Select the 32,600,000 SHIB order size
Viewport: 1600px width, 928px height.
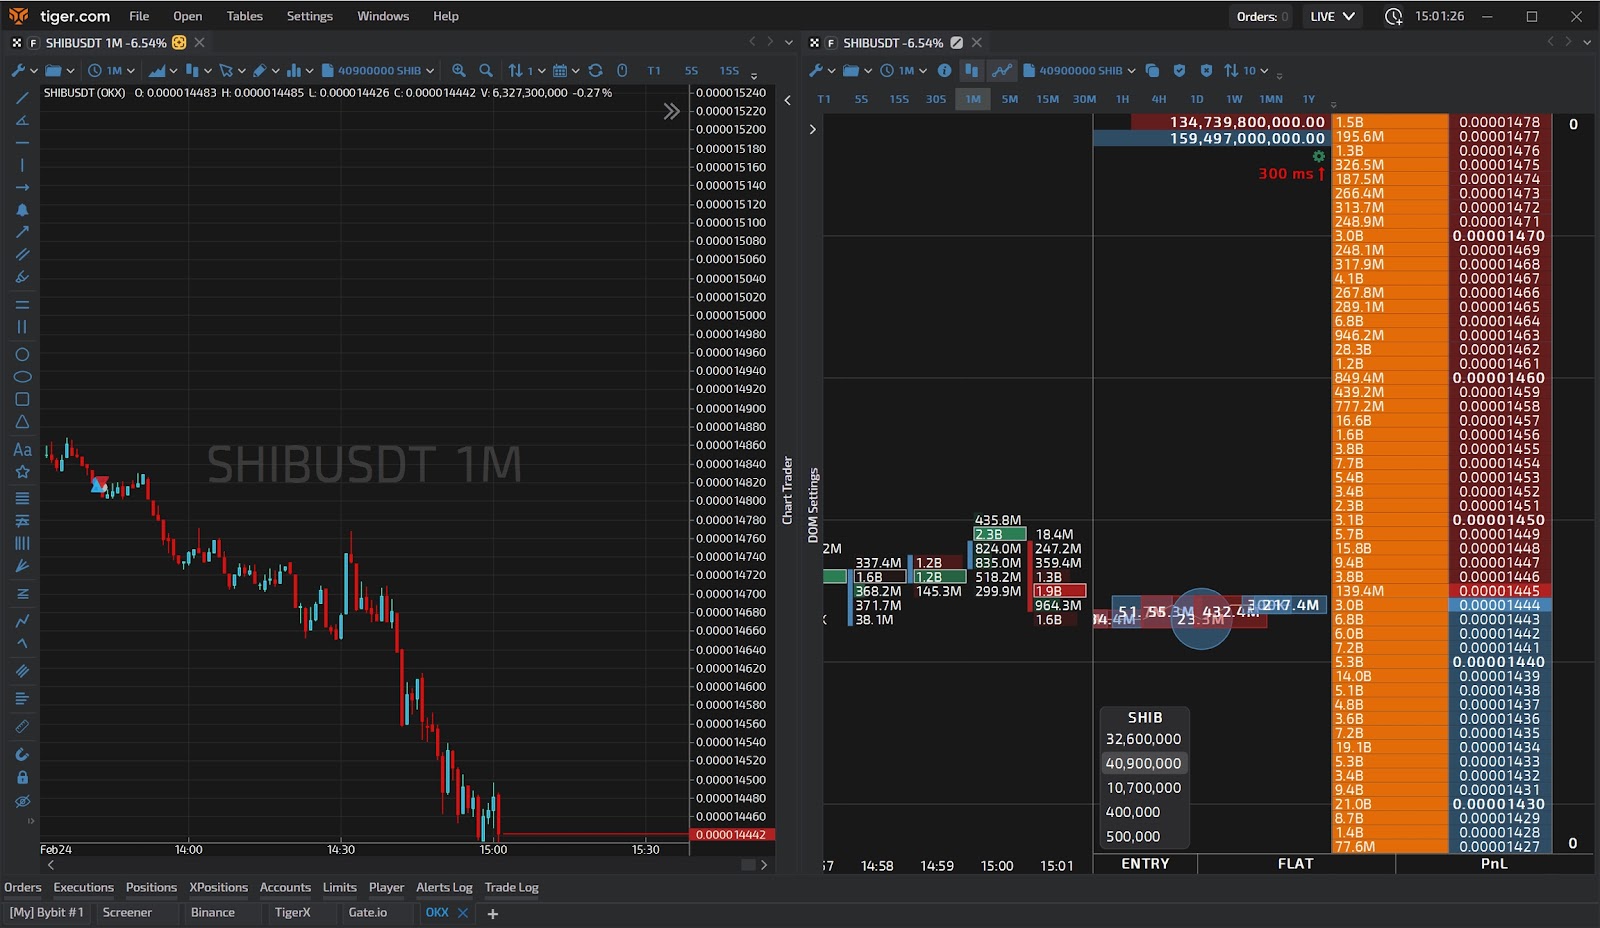(1143, 739)
